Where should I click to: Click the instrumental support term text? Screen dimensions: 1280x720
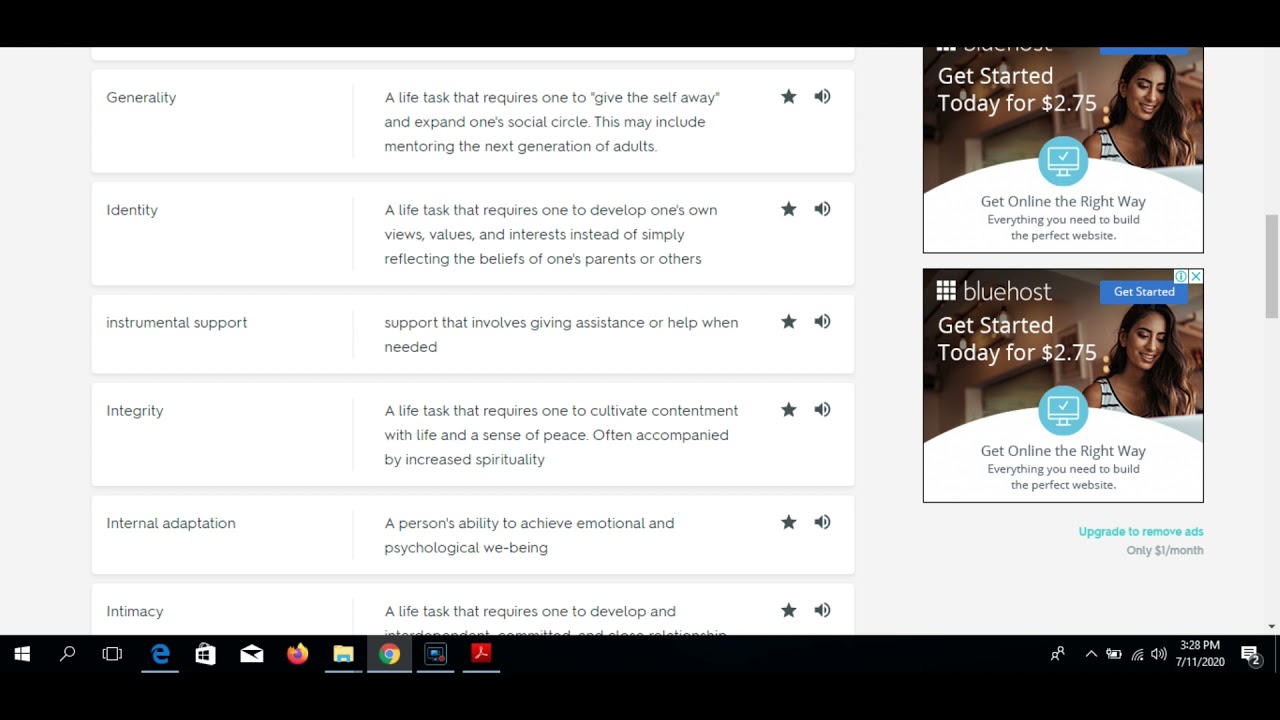pos(177,322)
